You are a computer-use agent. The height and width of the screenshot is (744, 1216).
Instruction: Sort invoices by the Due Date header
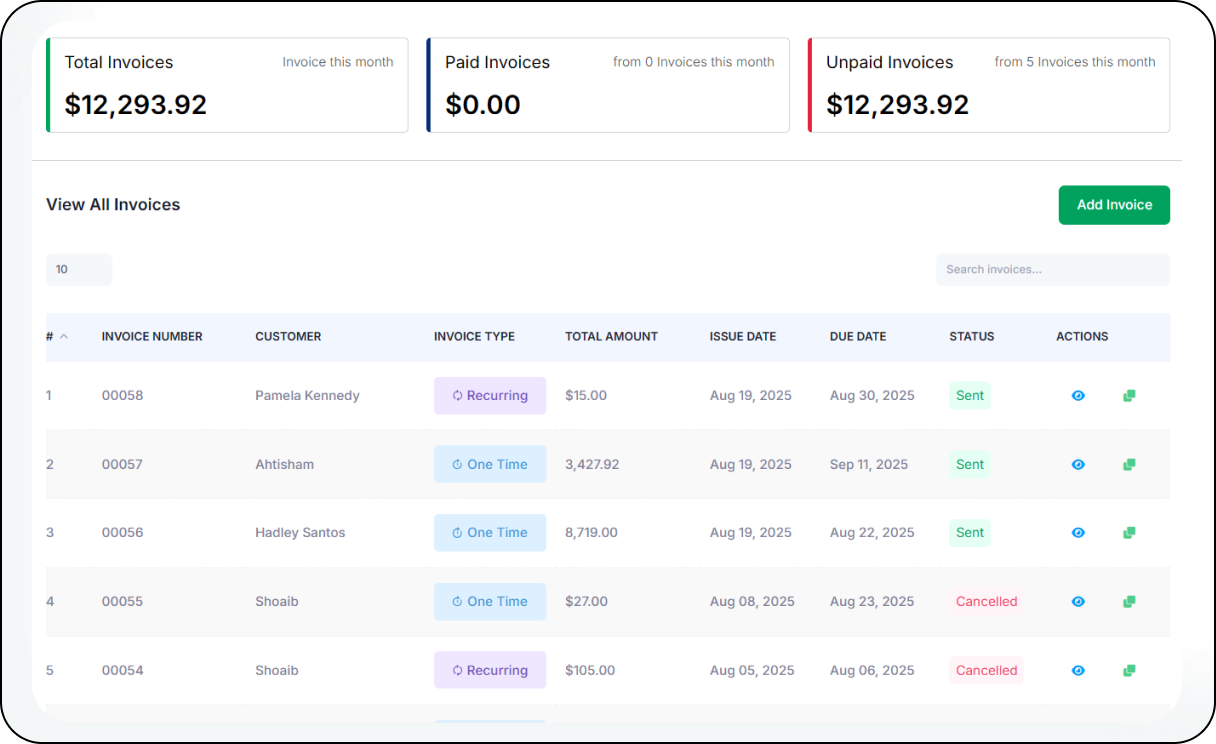click(x=857, y=337)
